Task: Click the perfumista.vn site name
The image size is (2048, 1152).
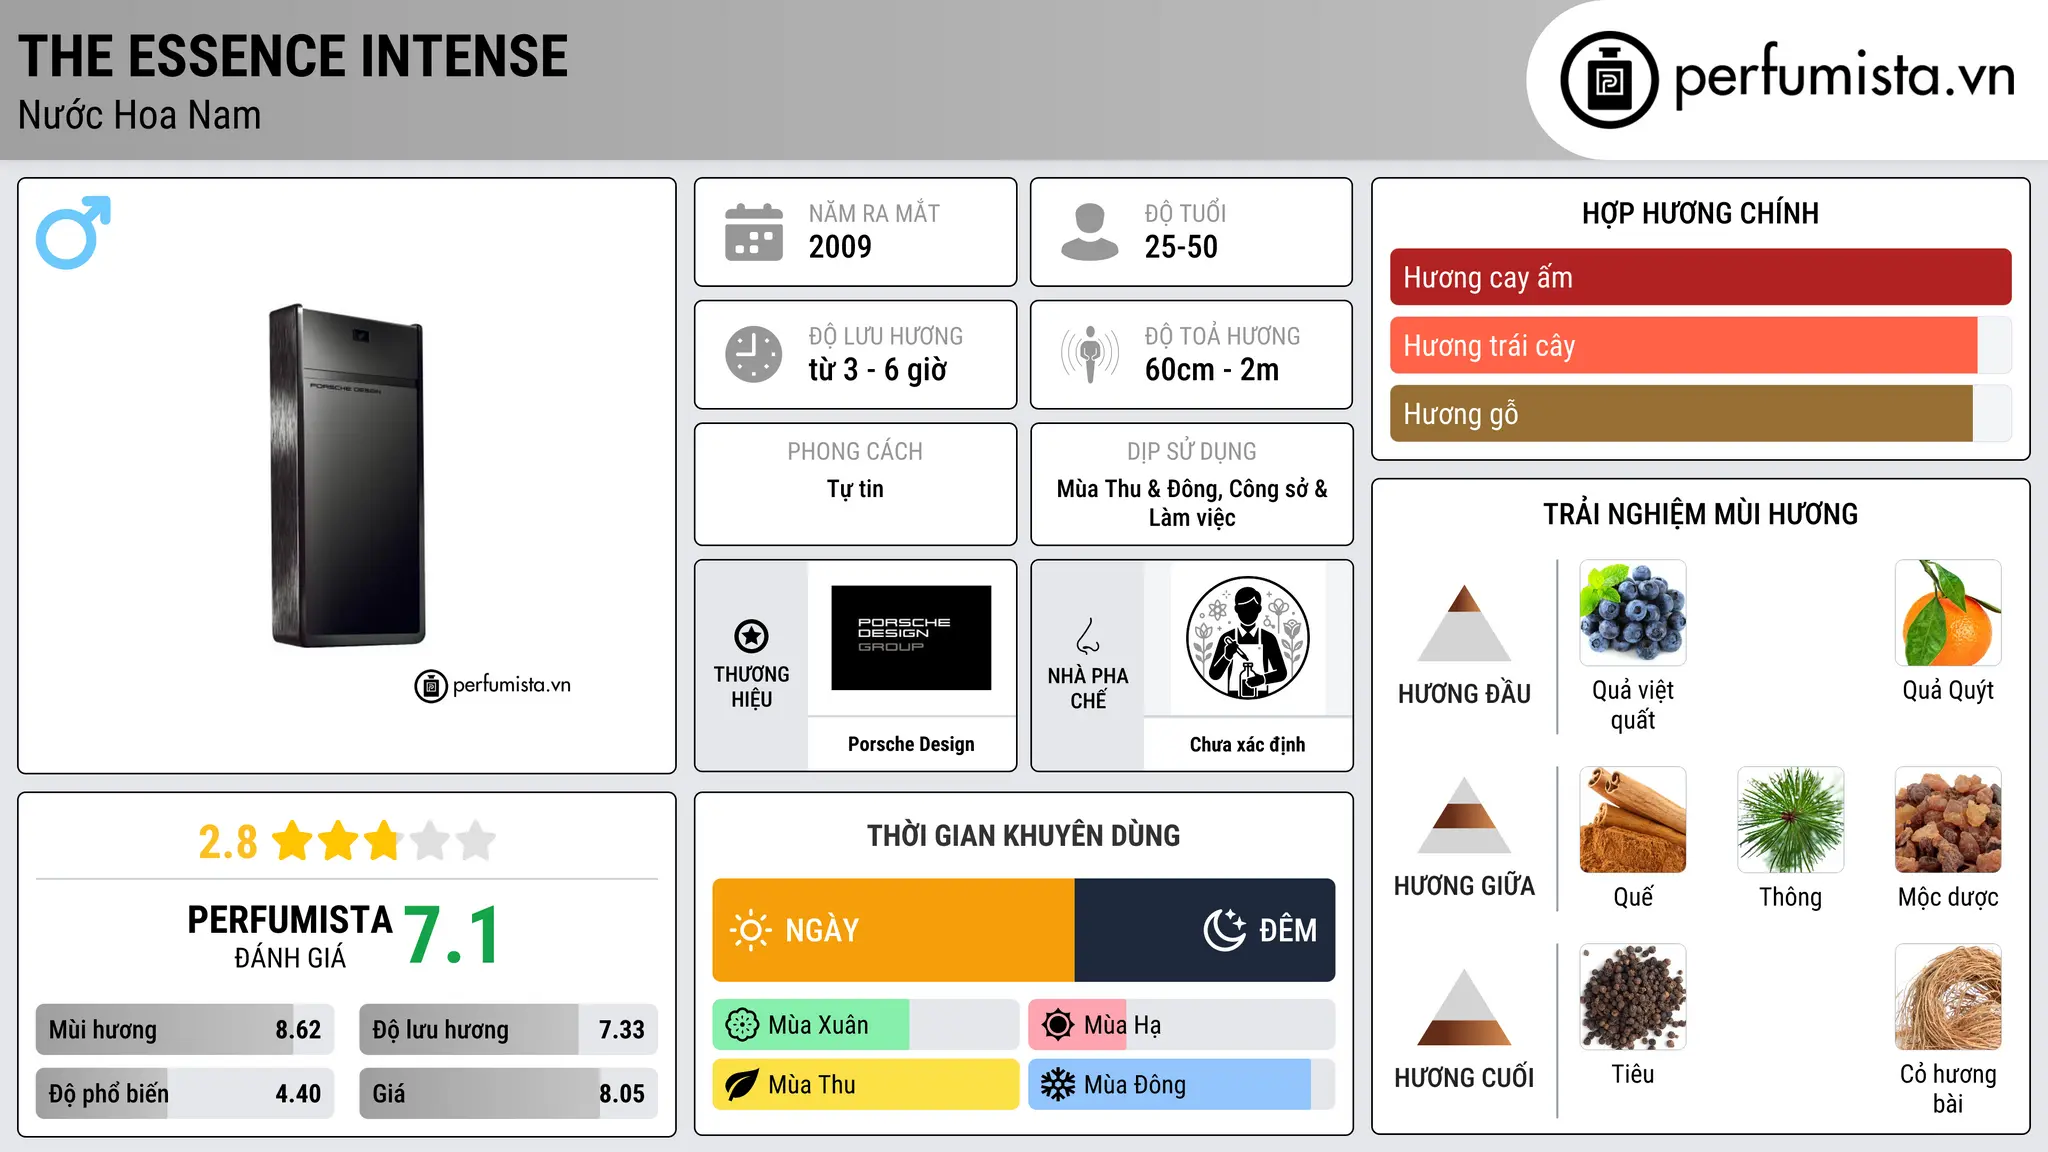Action: pyautogui.click(x=1844, y=78)
